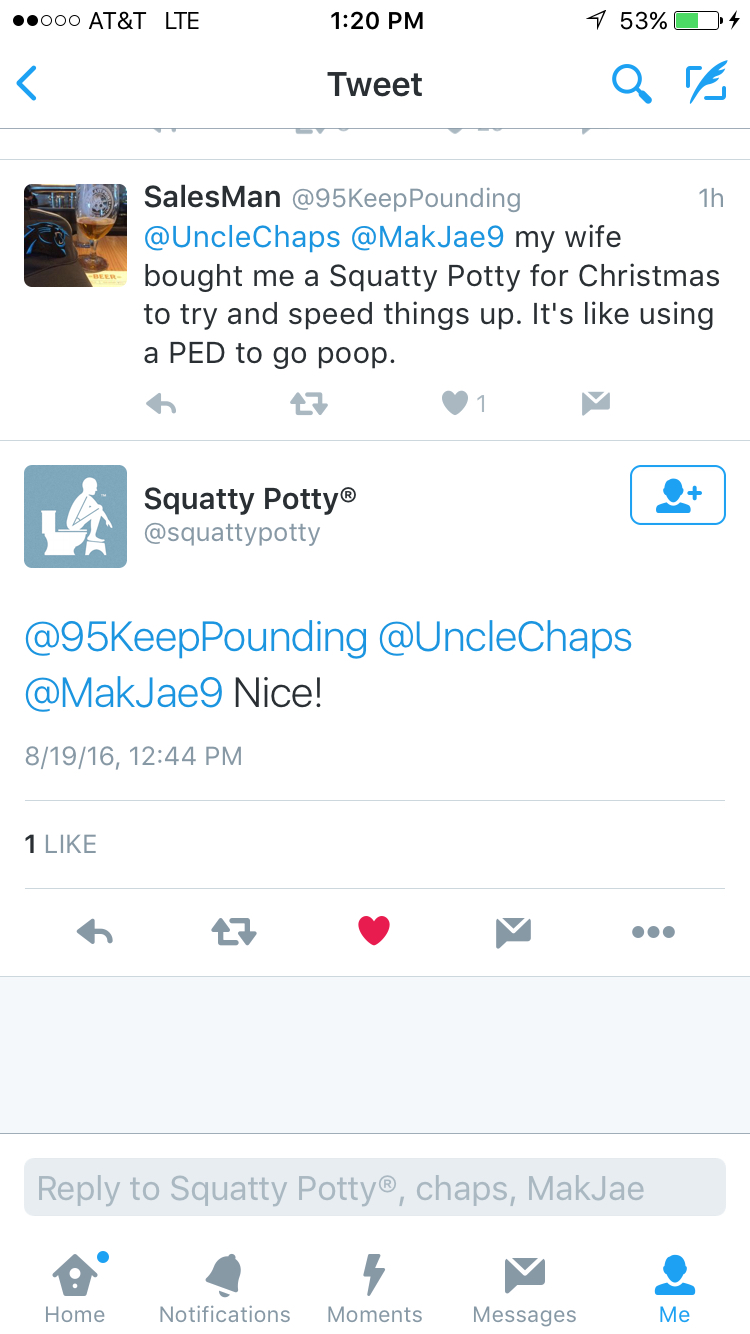The image size is (750, 1334).
Task: Open search with magnifying glass icon
Action: tap(631, 84)
